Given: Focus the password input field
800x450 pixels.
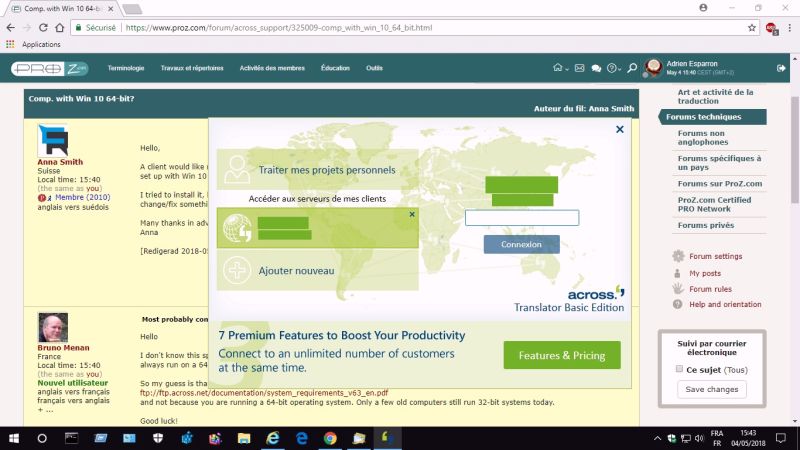Looking at the screenshot, I should coord(521,218).
